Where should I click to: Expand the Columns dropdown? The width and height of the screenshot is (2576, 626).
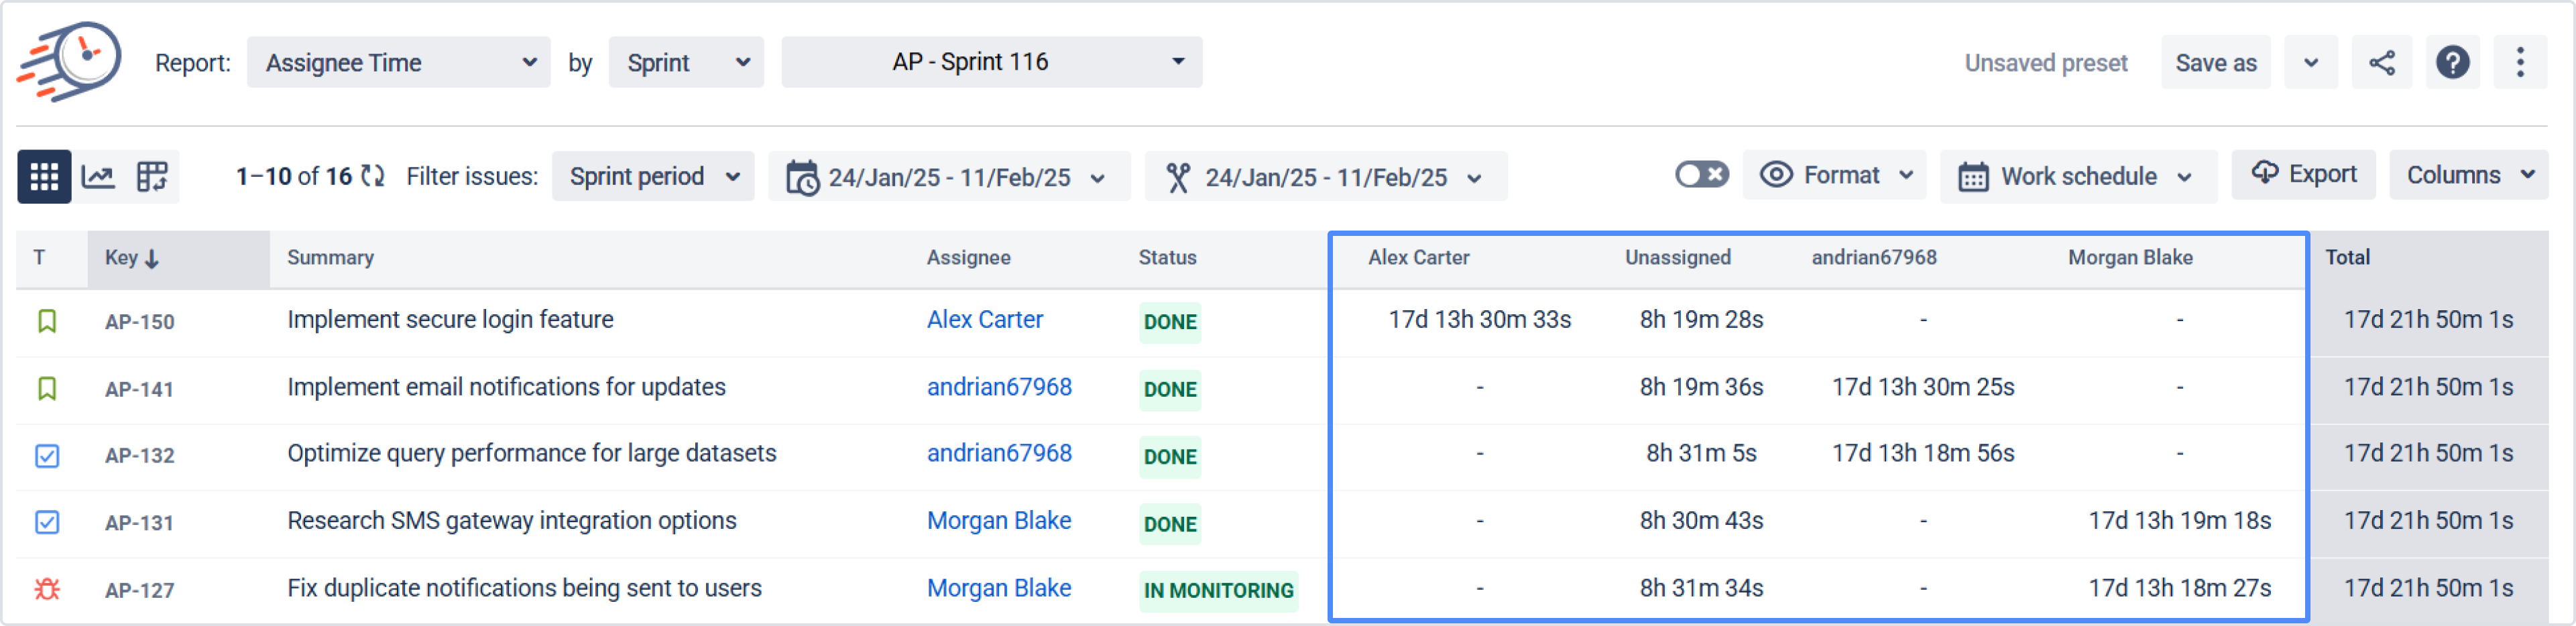coord(2468,176)
